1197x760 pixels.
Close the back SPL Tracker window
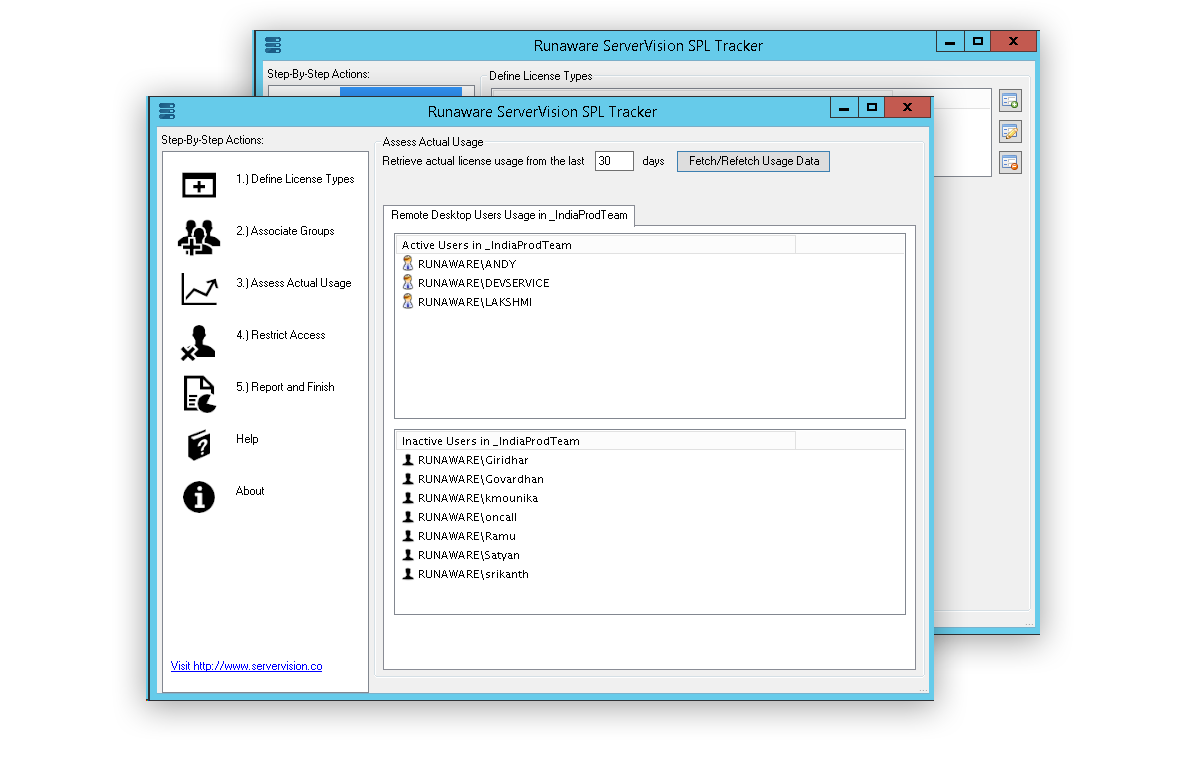coord(1014,41)
